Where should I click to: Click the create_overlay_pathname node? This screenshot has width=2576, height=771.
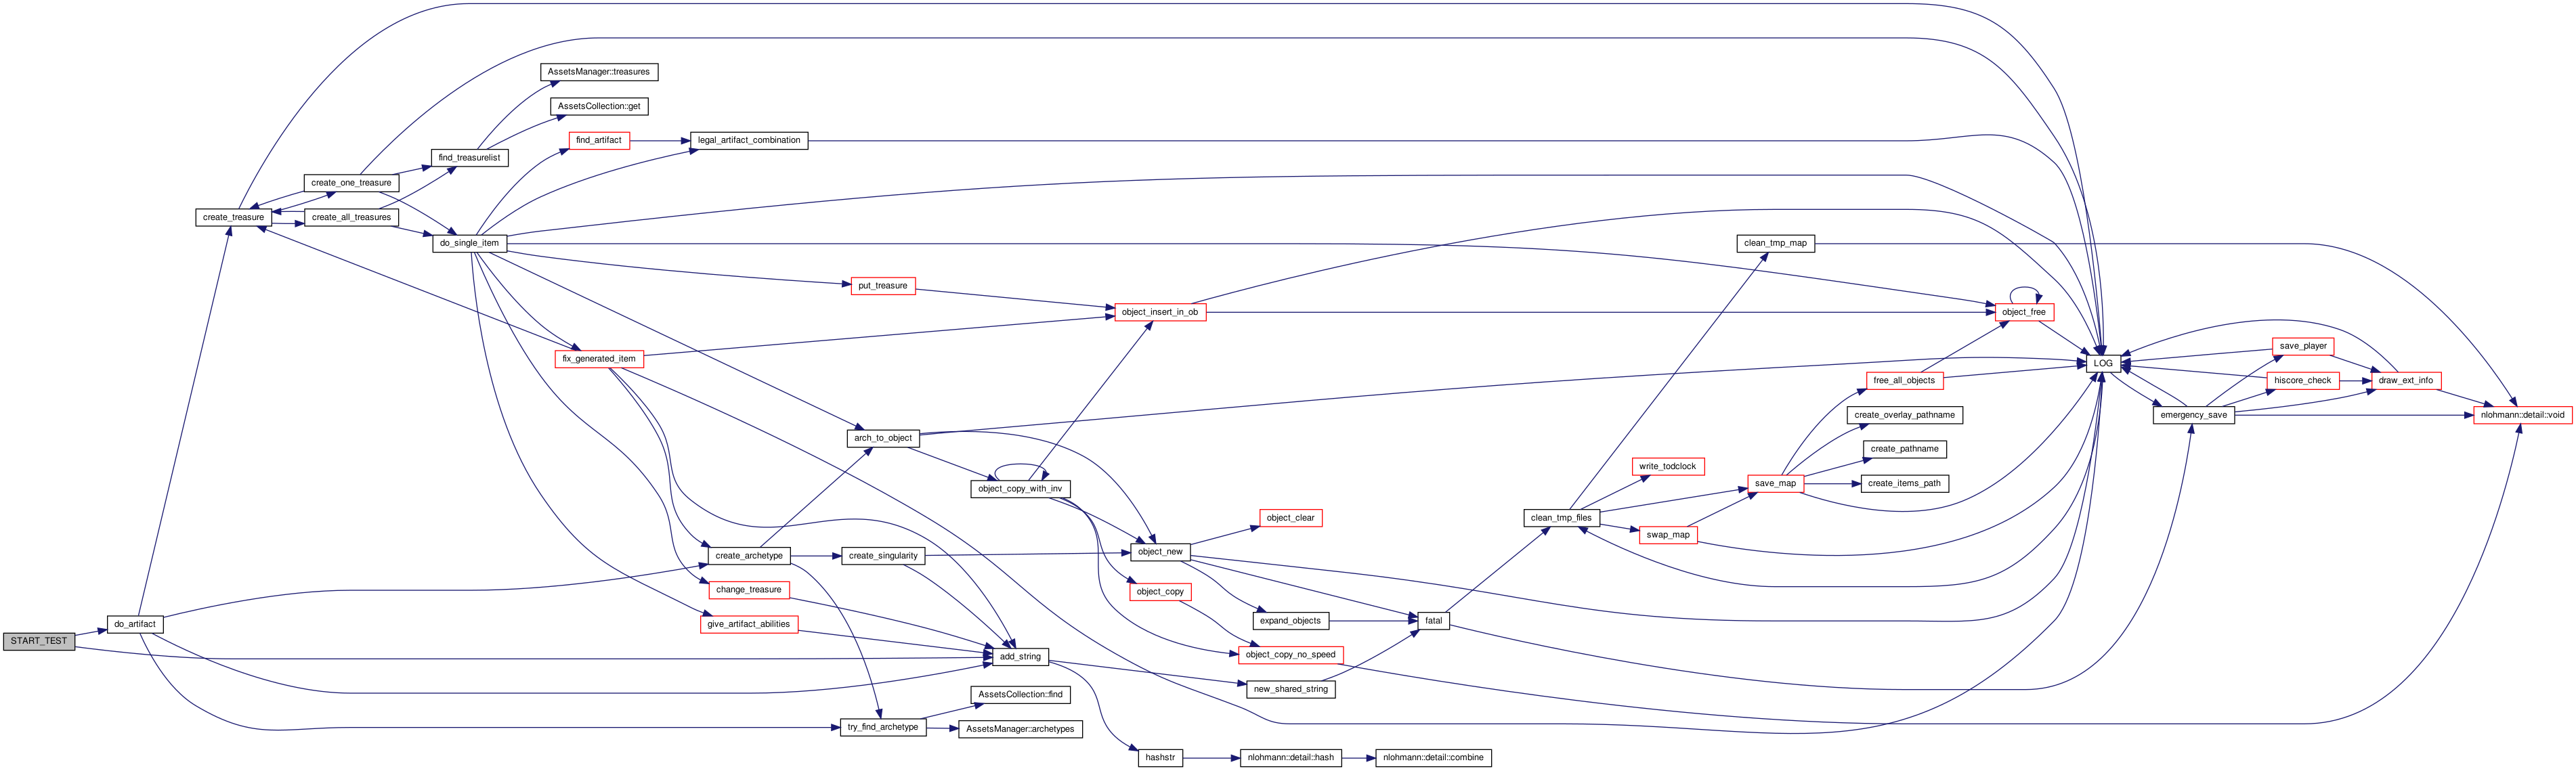1904,415
